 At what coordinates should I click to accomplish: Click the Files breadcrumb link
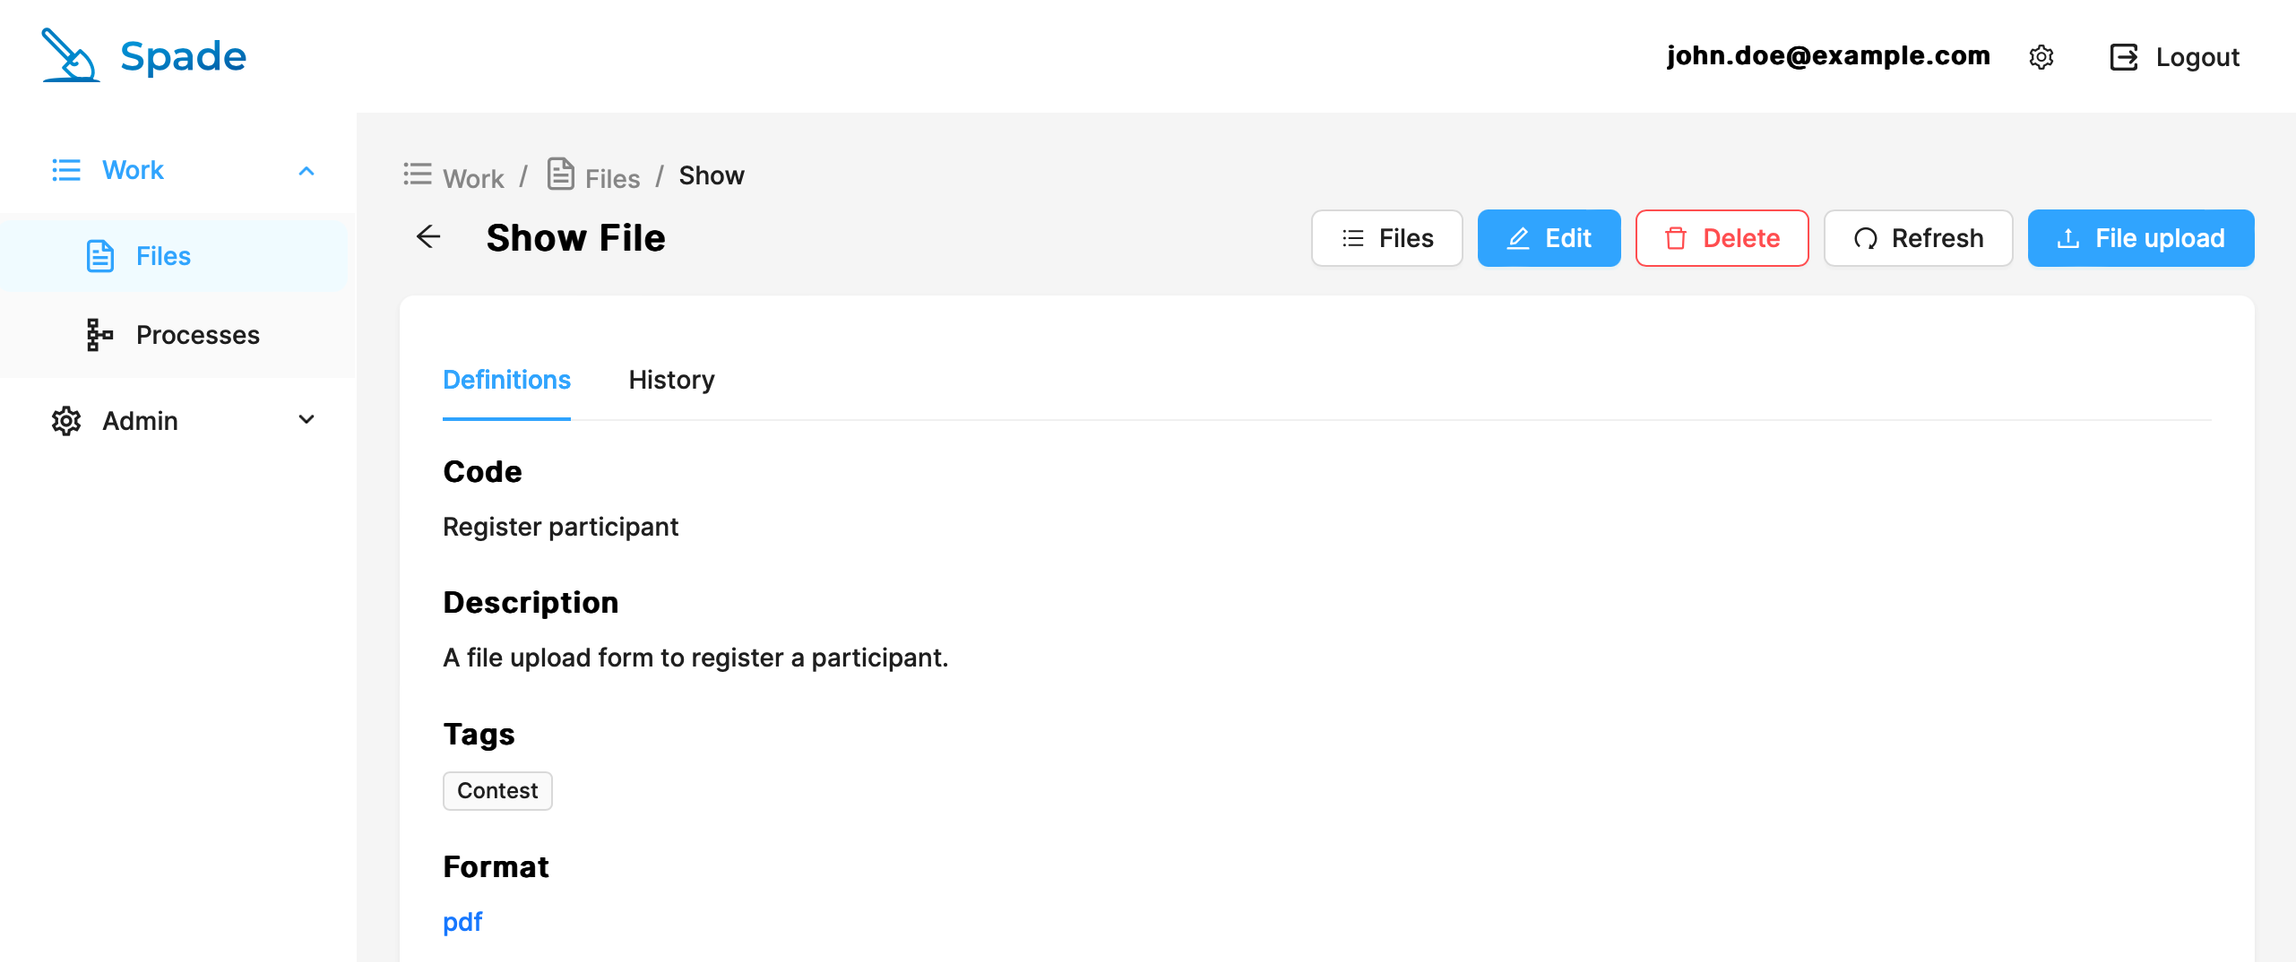[611, 178]
